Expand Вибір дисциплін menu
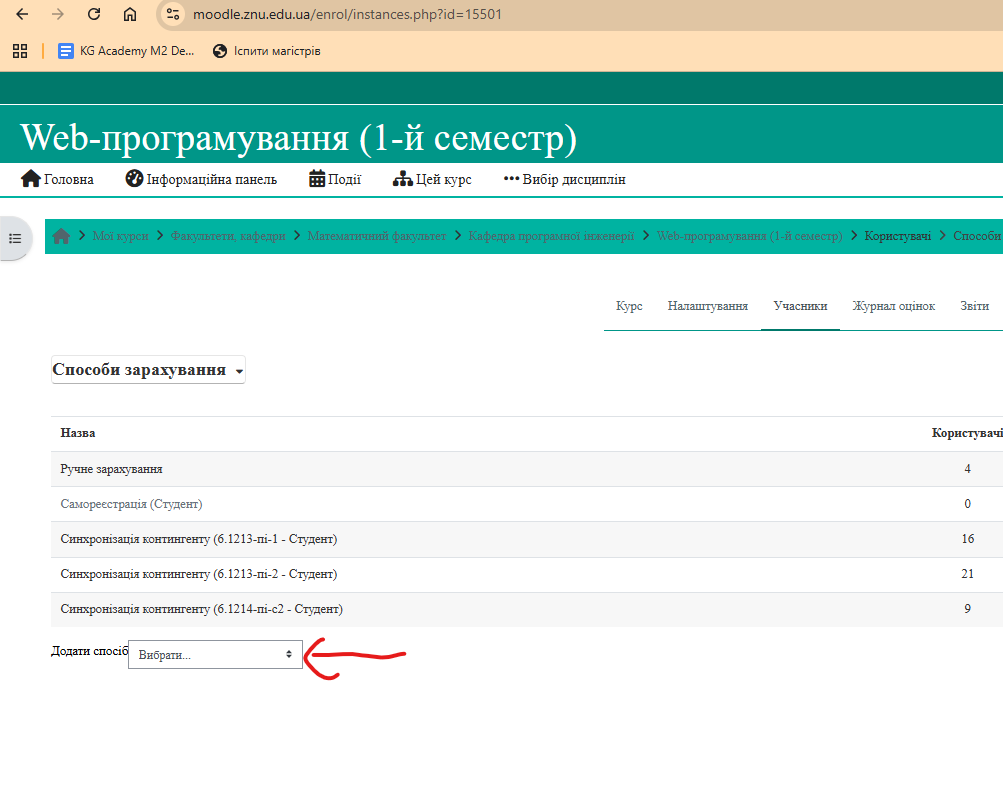Image resolution: width=1003 pixels, height=794 pixels. click(564, 180)
